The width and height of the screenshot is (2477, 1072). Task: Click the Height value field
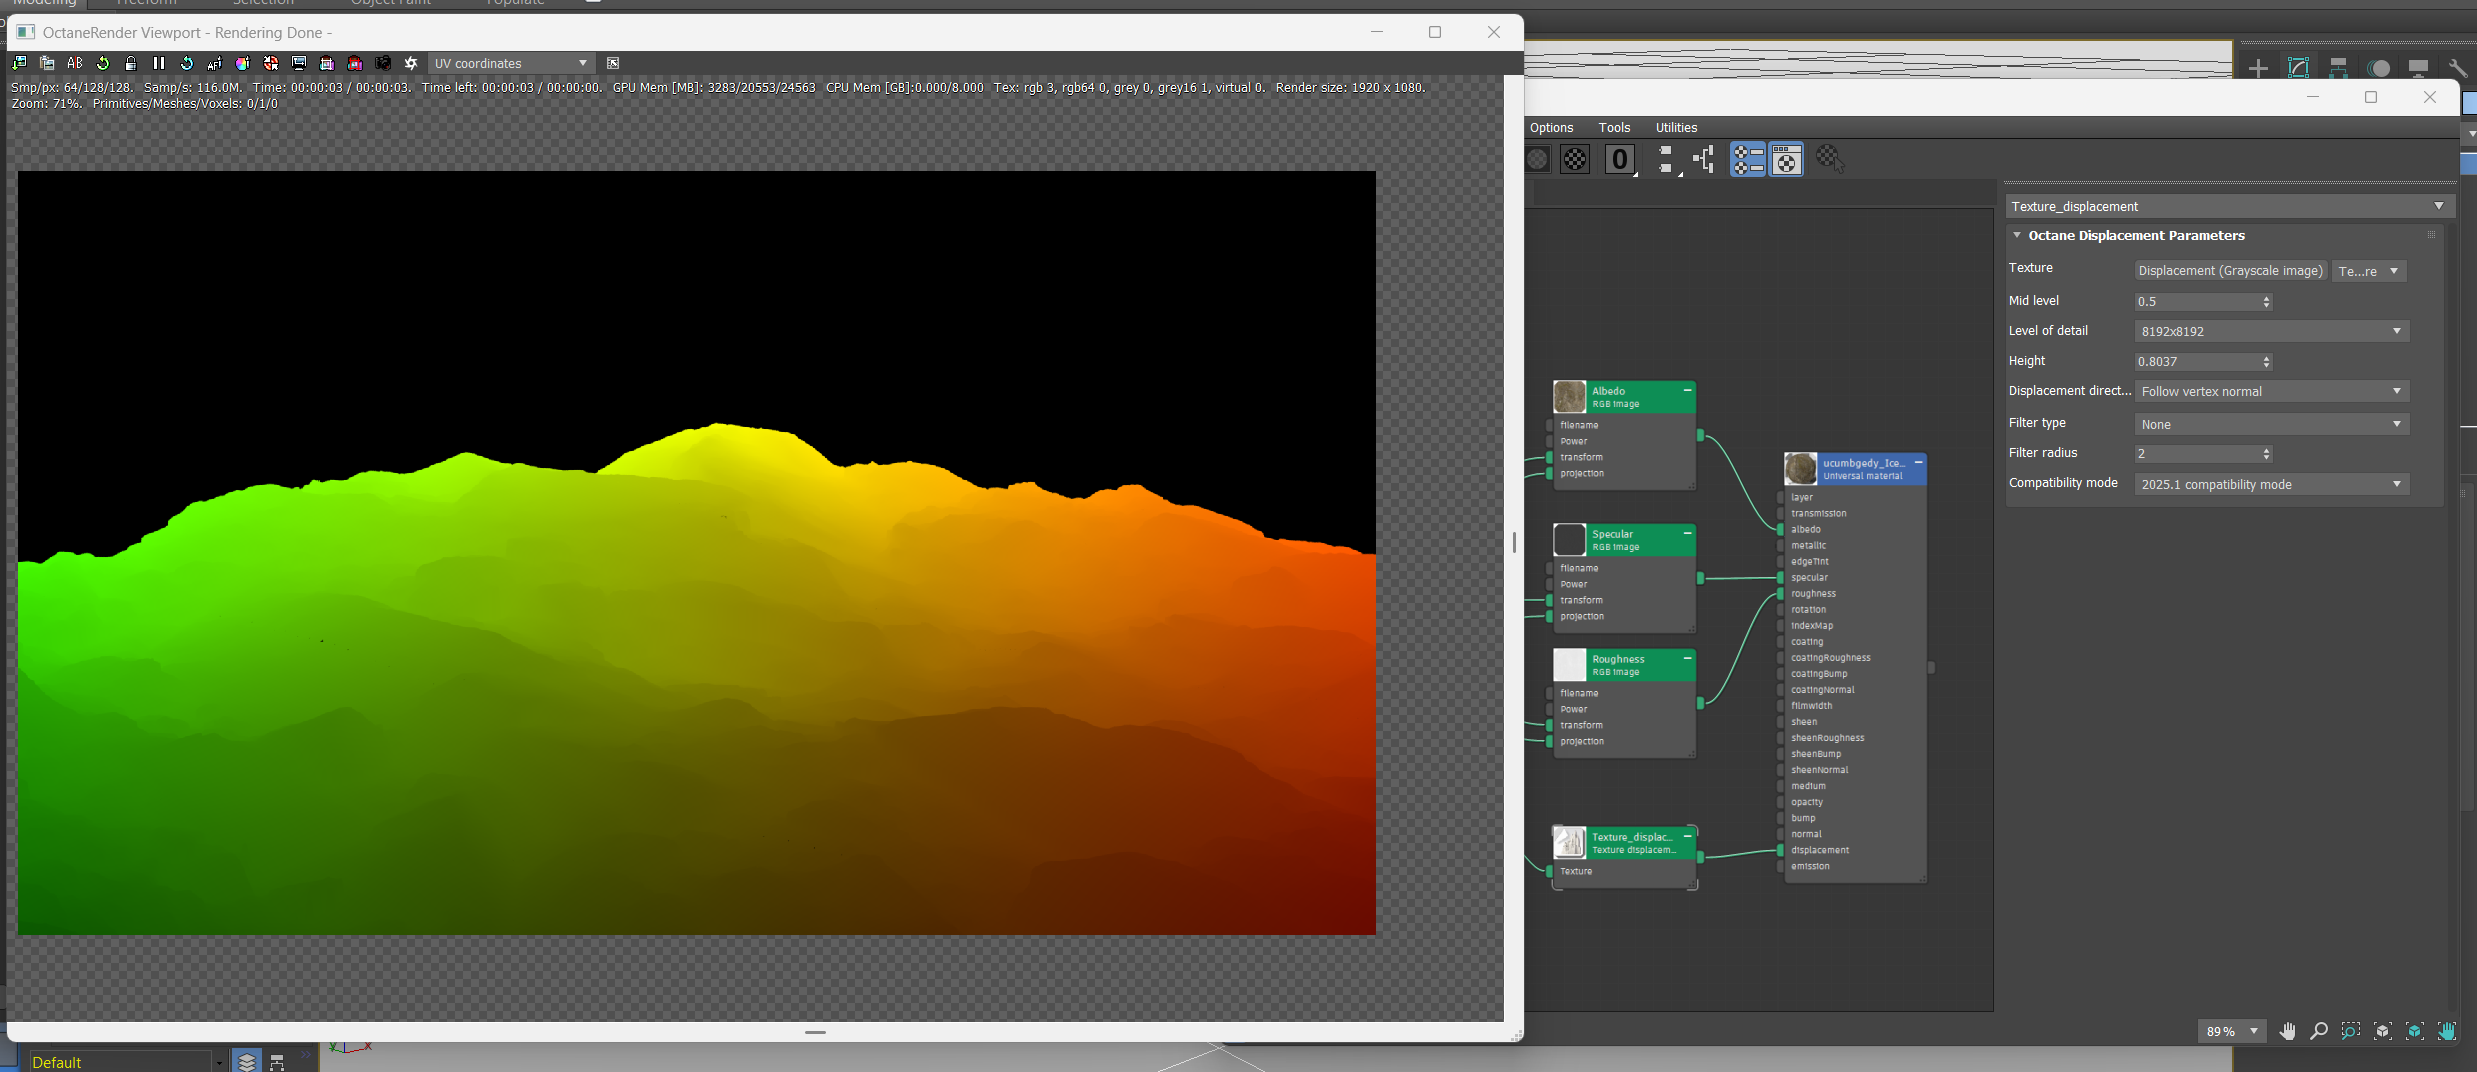pyautogui.click(x=2197, y=361)
